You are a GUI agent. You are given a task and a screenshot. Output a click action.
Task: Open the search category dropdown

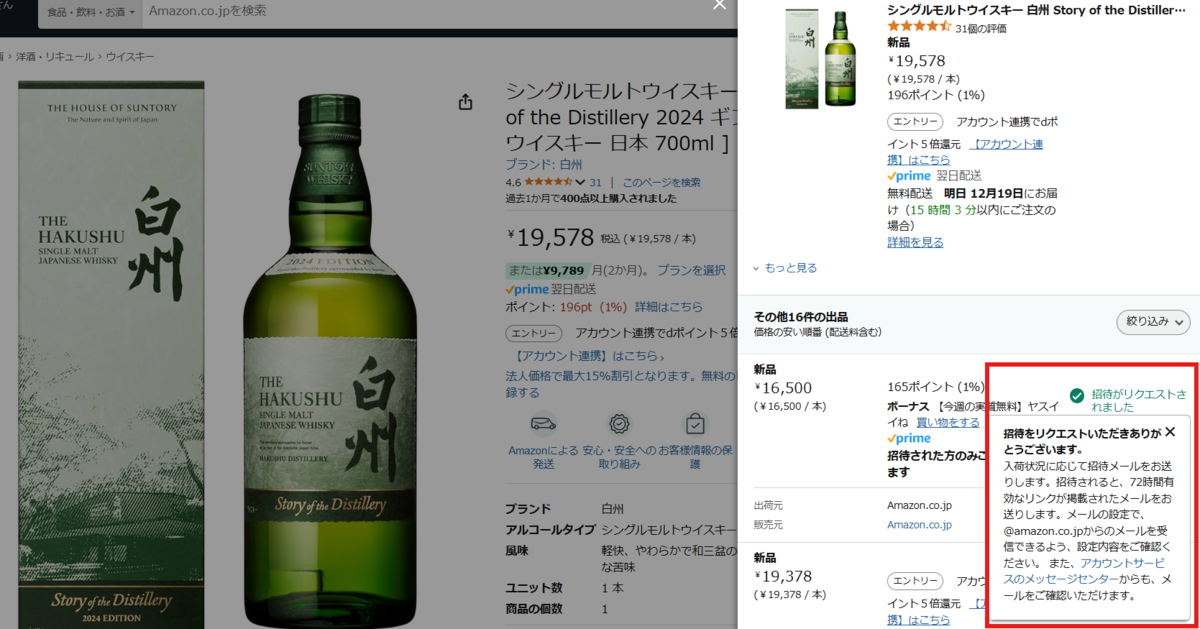click(88, 12)
